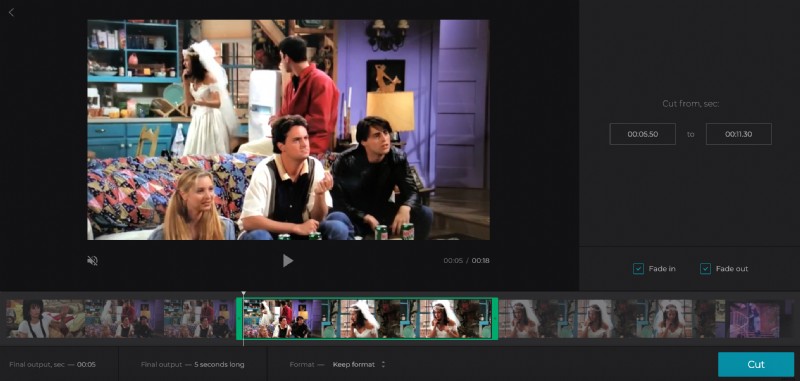Click the left handle of green selection

238,318
